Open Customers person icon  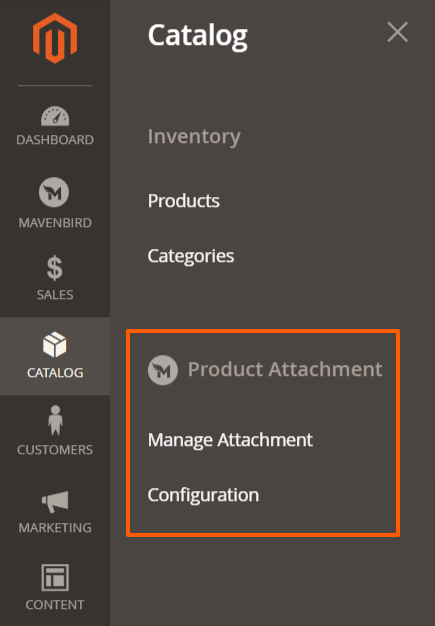click(55, 420)
